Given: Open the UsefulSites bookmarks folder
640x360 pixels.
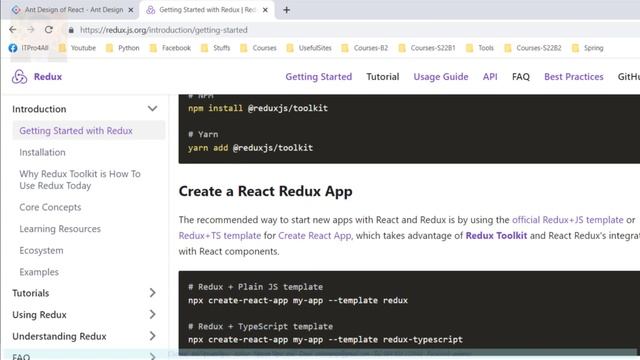Looking at the screenshot, I should 309,48.
